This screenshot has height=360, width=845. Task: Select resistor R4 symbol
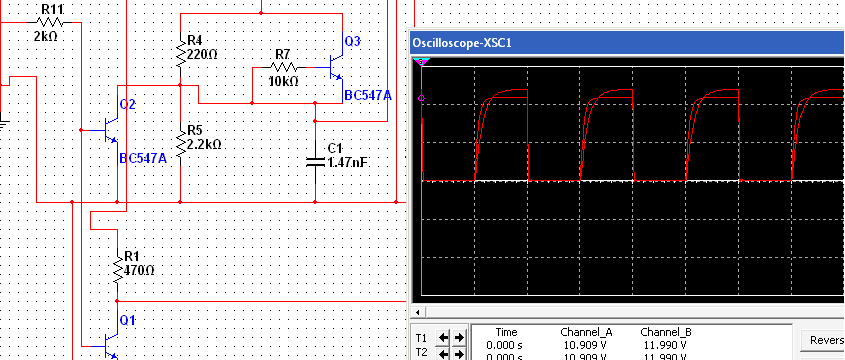[180, 54]
